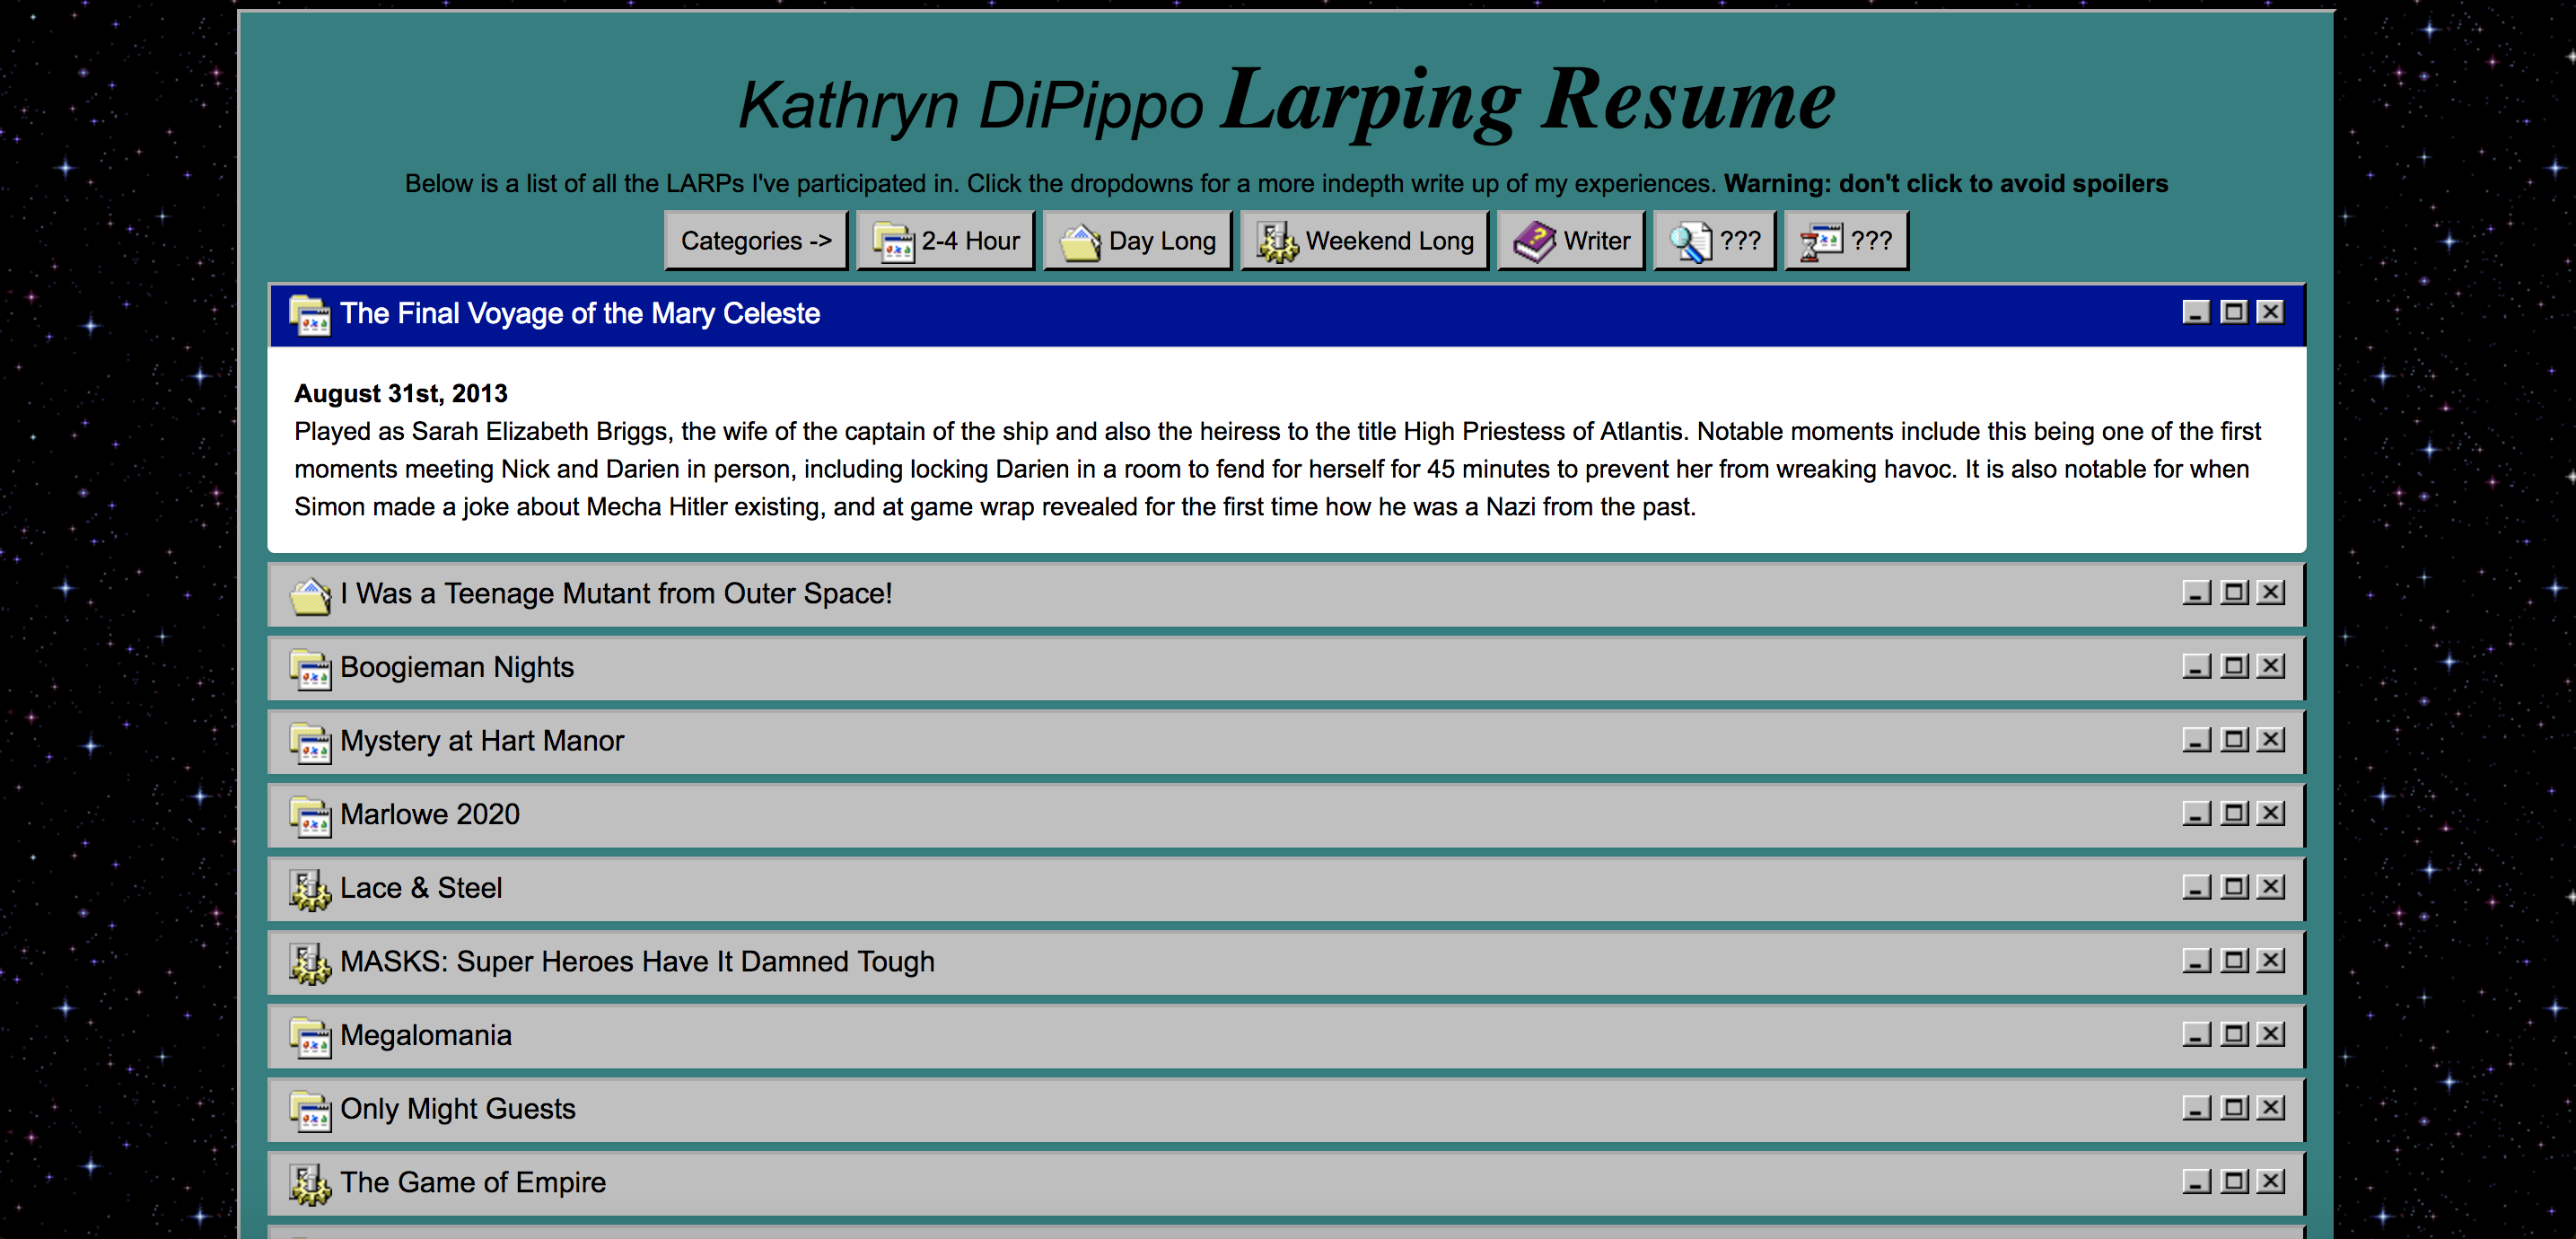Click the card icon beside Boogieman Nights
Screen dimensions: 2576x1239
(x=311, y=668)
